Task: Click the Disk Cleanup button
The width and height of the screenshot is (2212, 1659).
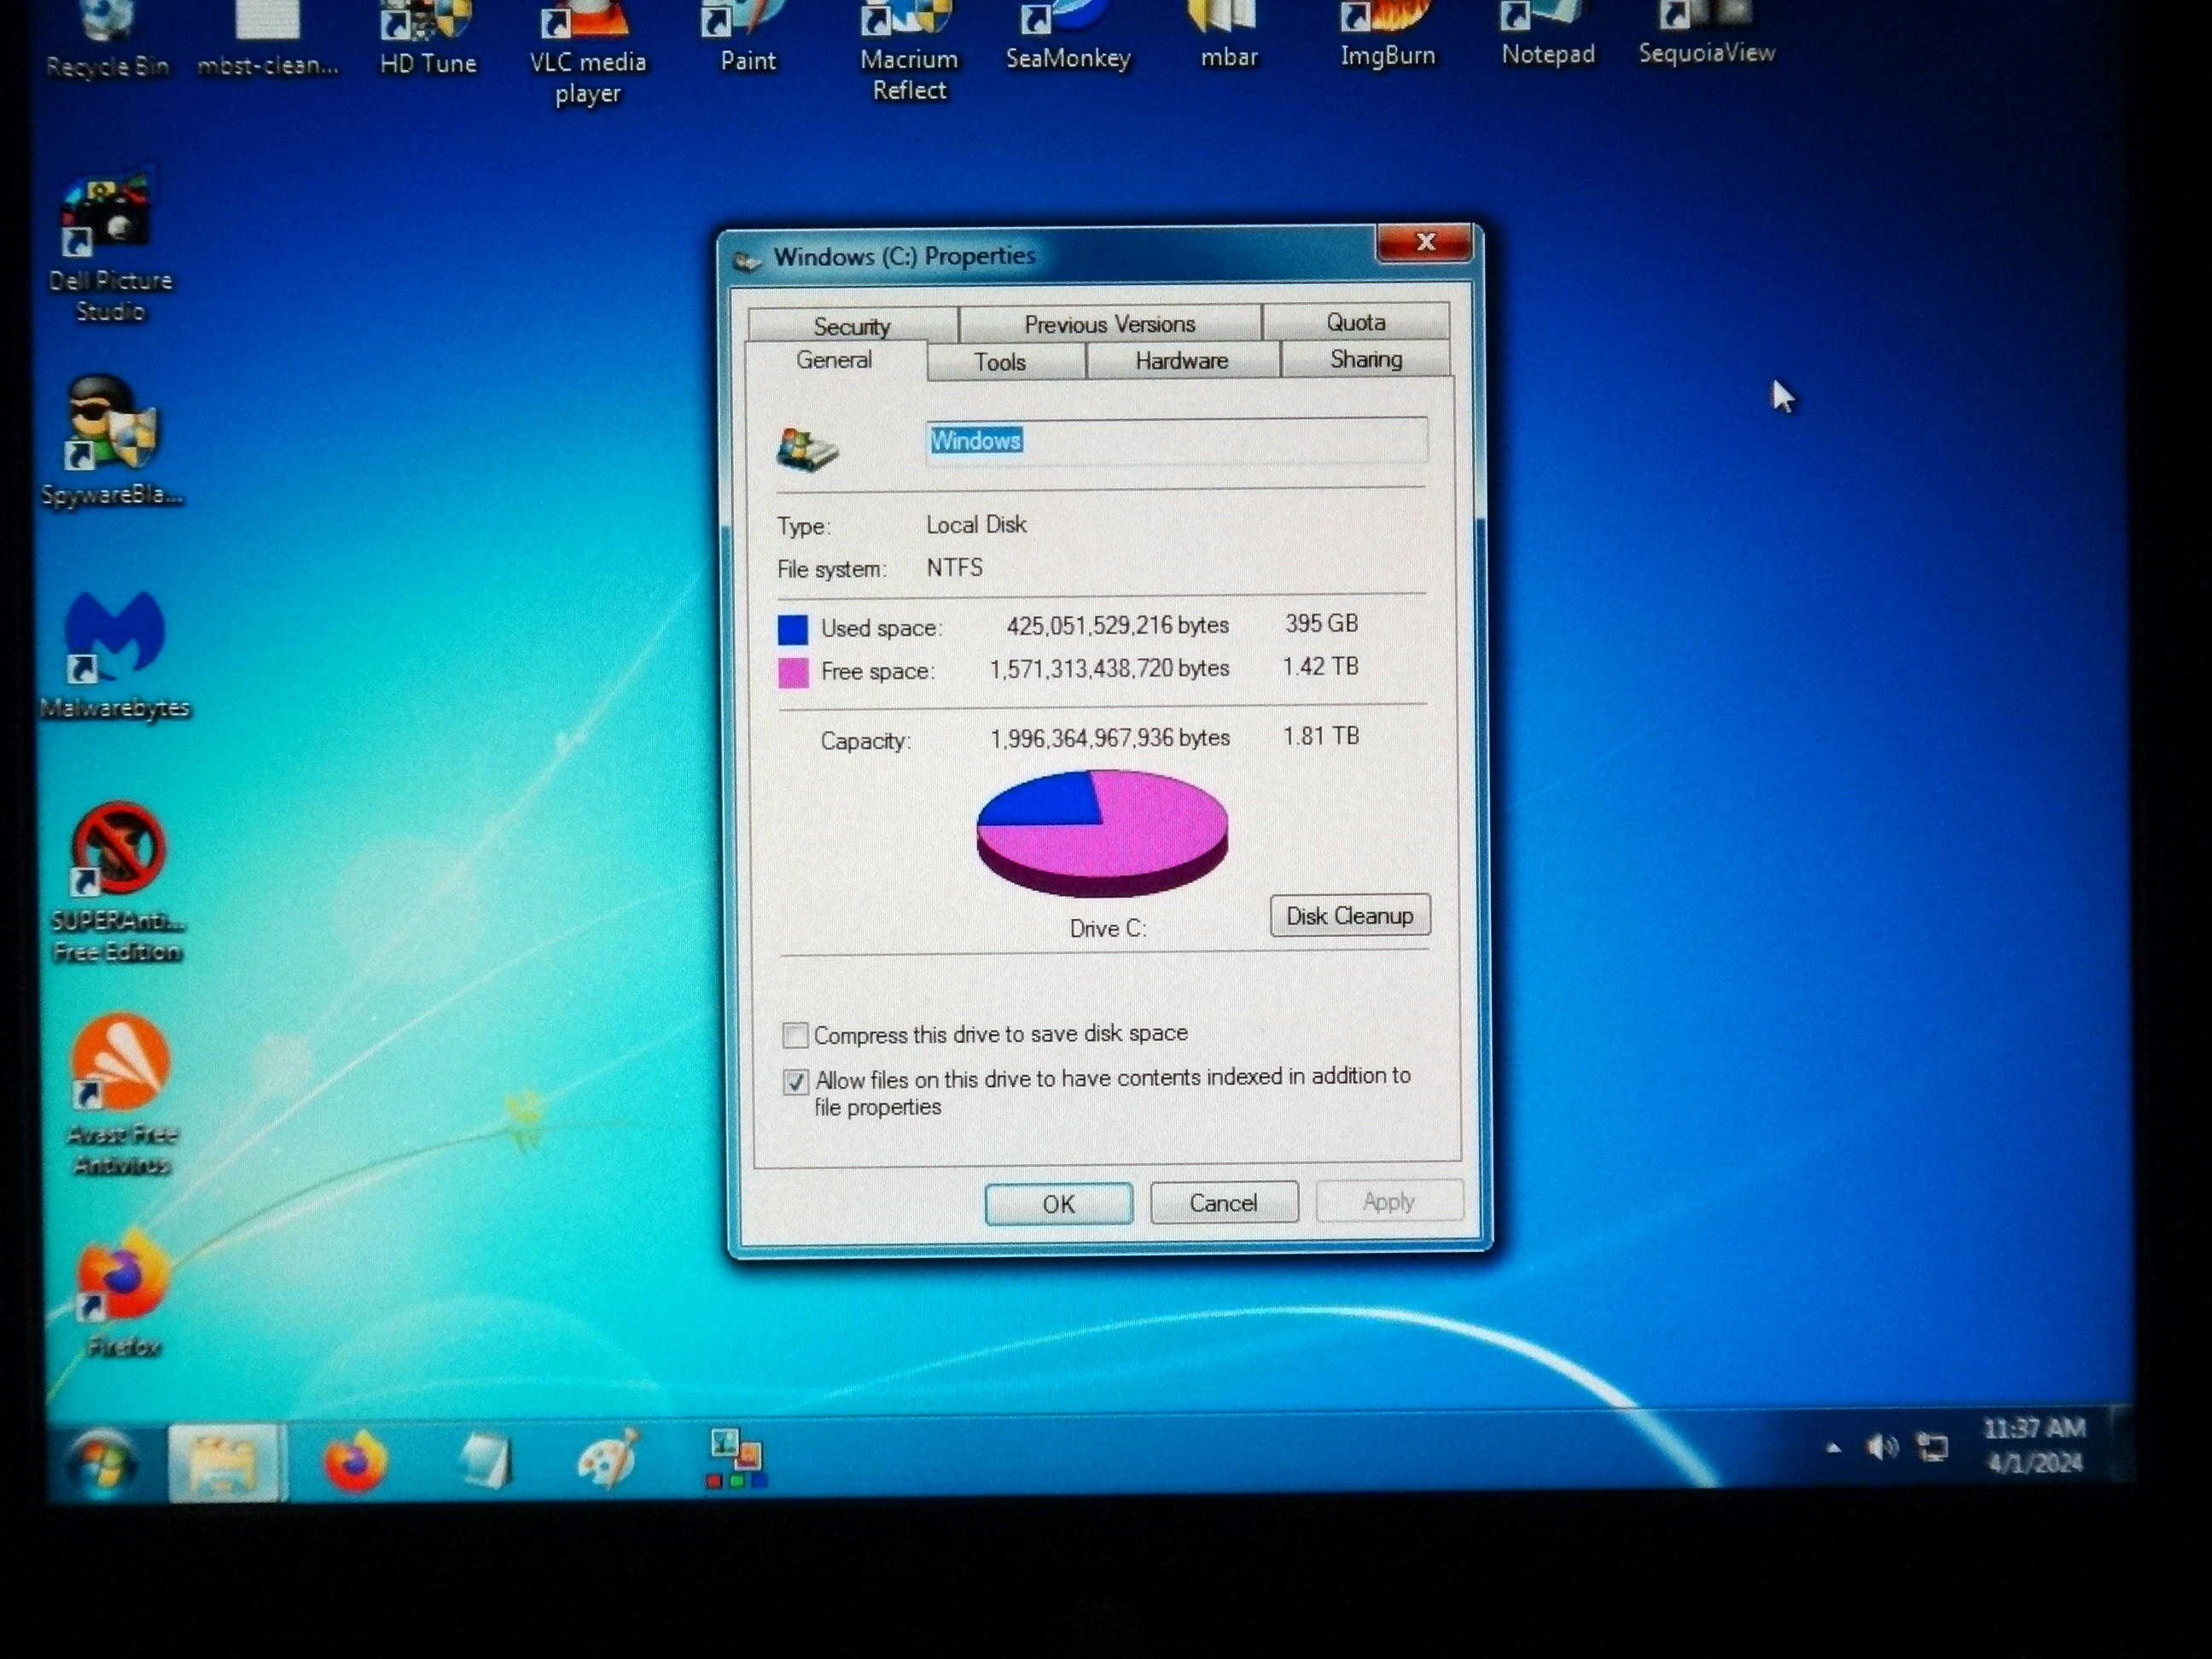Action: [1350, 916]
